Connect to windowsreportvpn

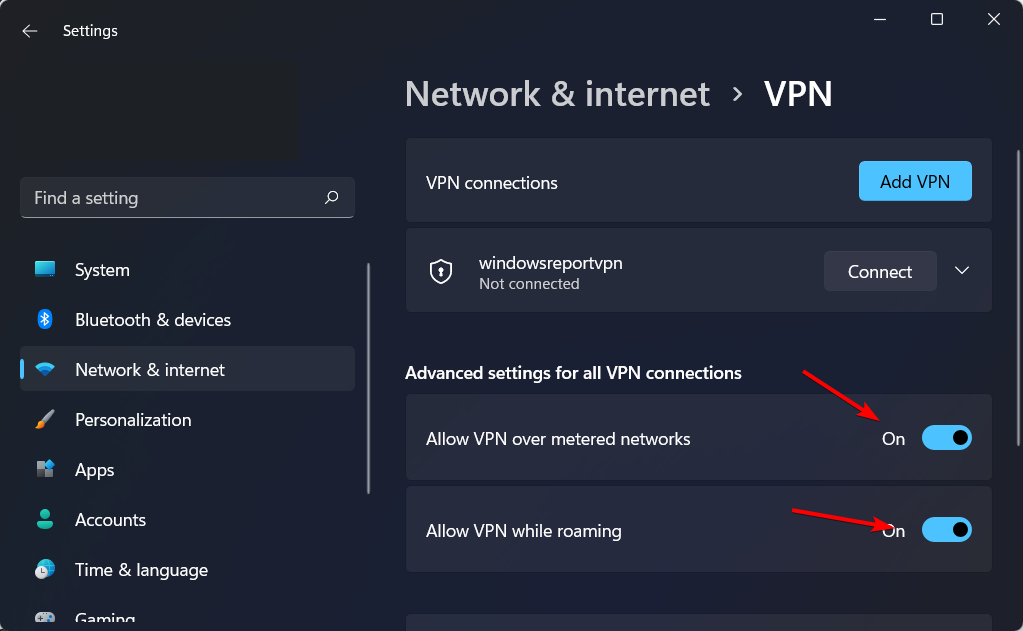coord(879,271)
